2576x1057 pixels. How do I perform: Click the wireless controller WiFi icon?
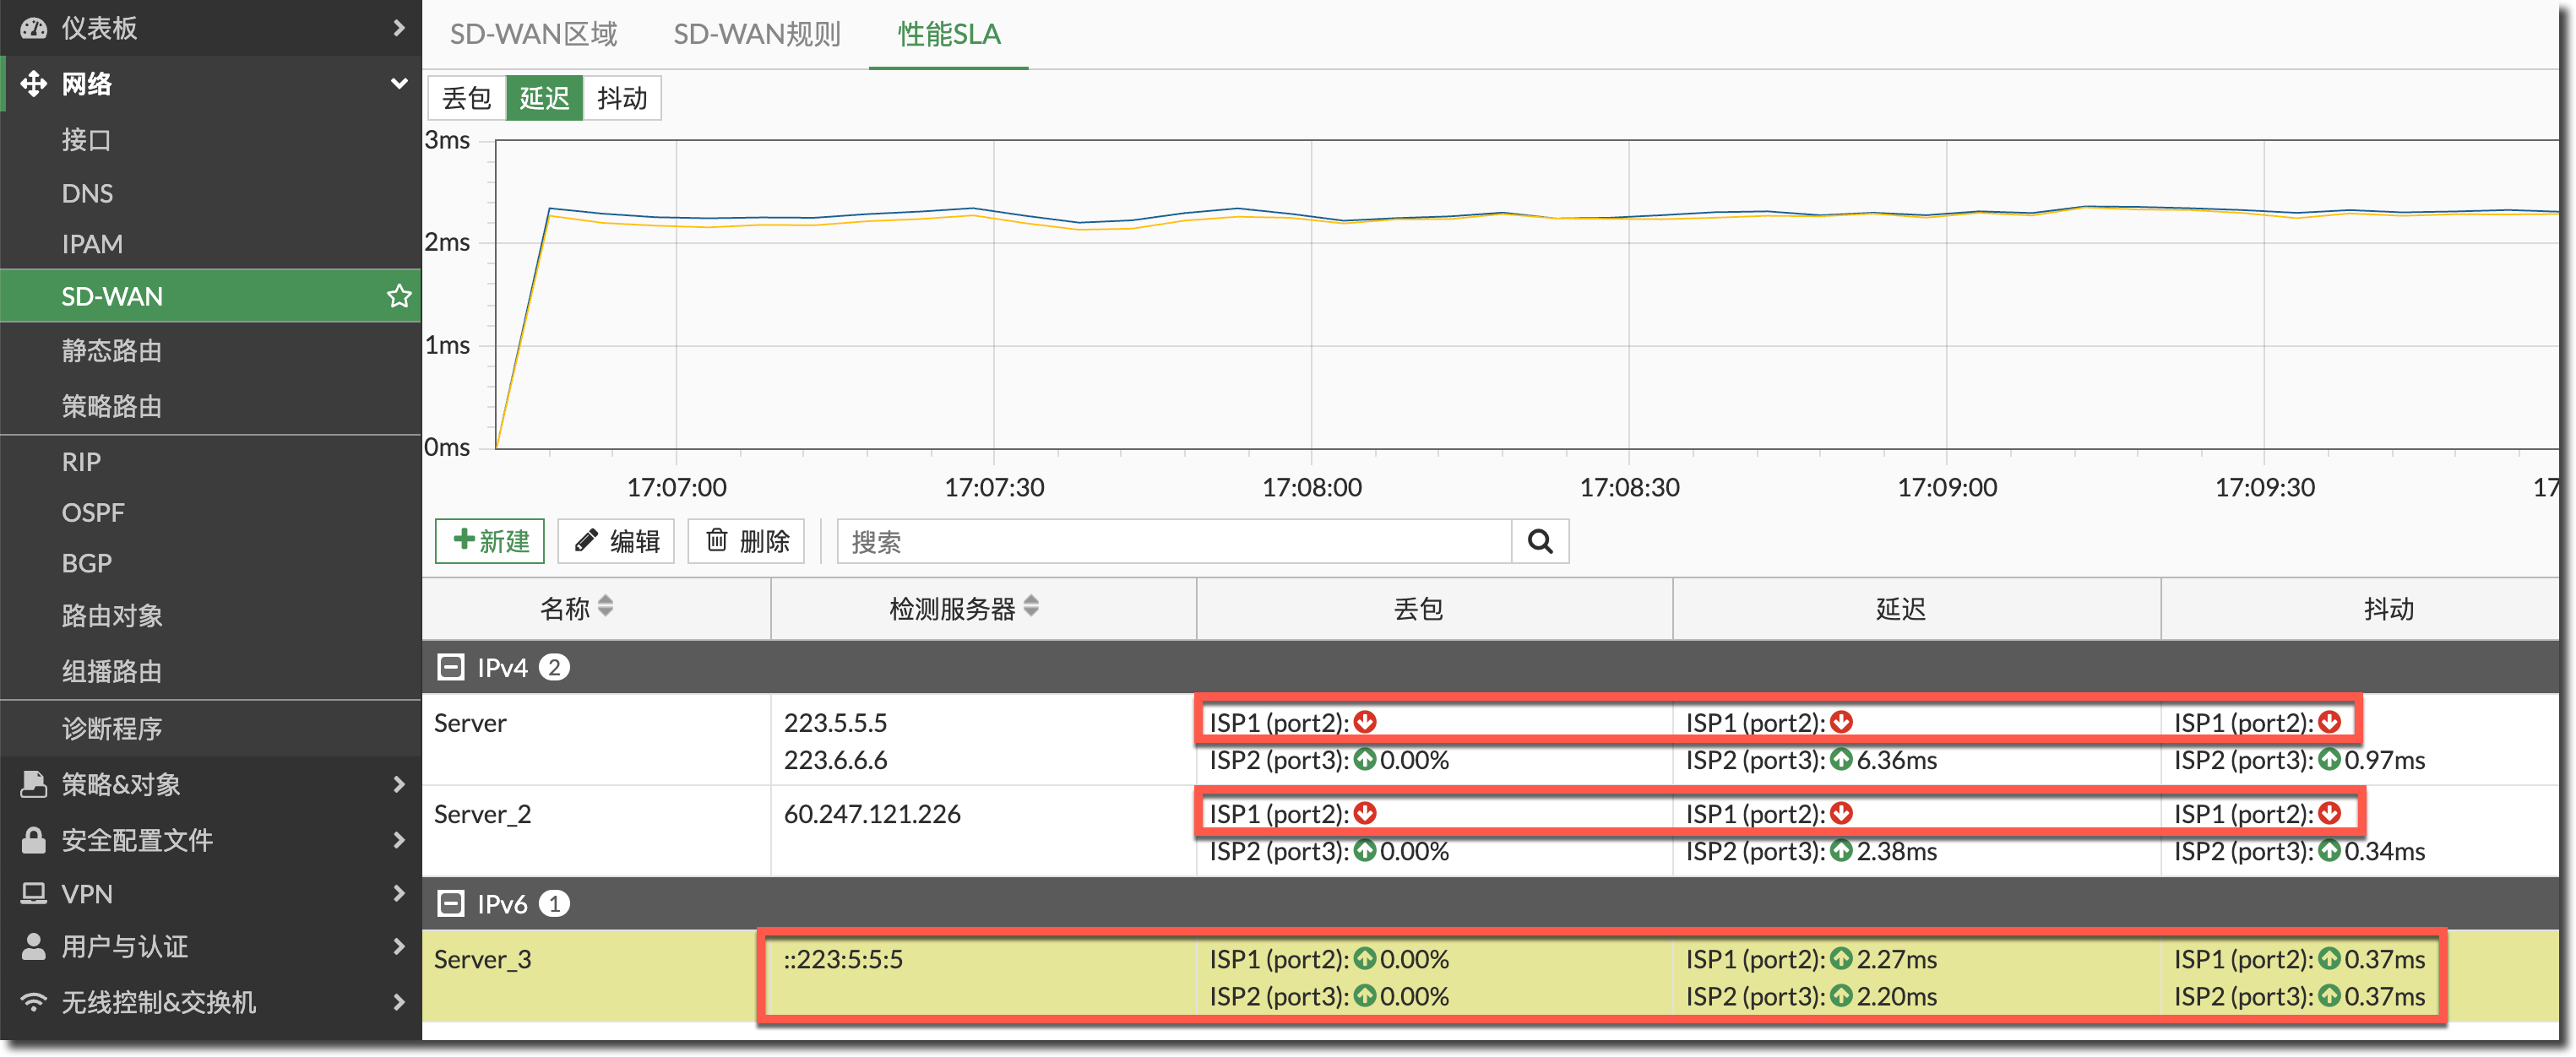pos(34,1001)
